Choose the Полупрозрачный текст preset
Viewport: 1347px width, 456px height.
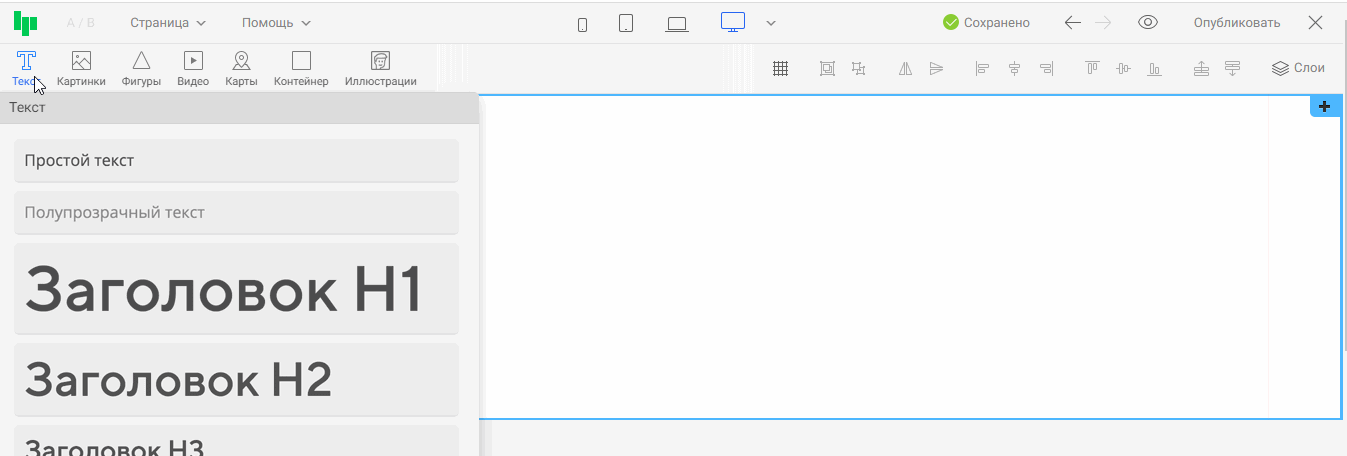click(236, 213)
